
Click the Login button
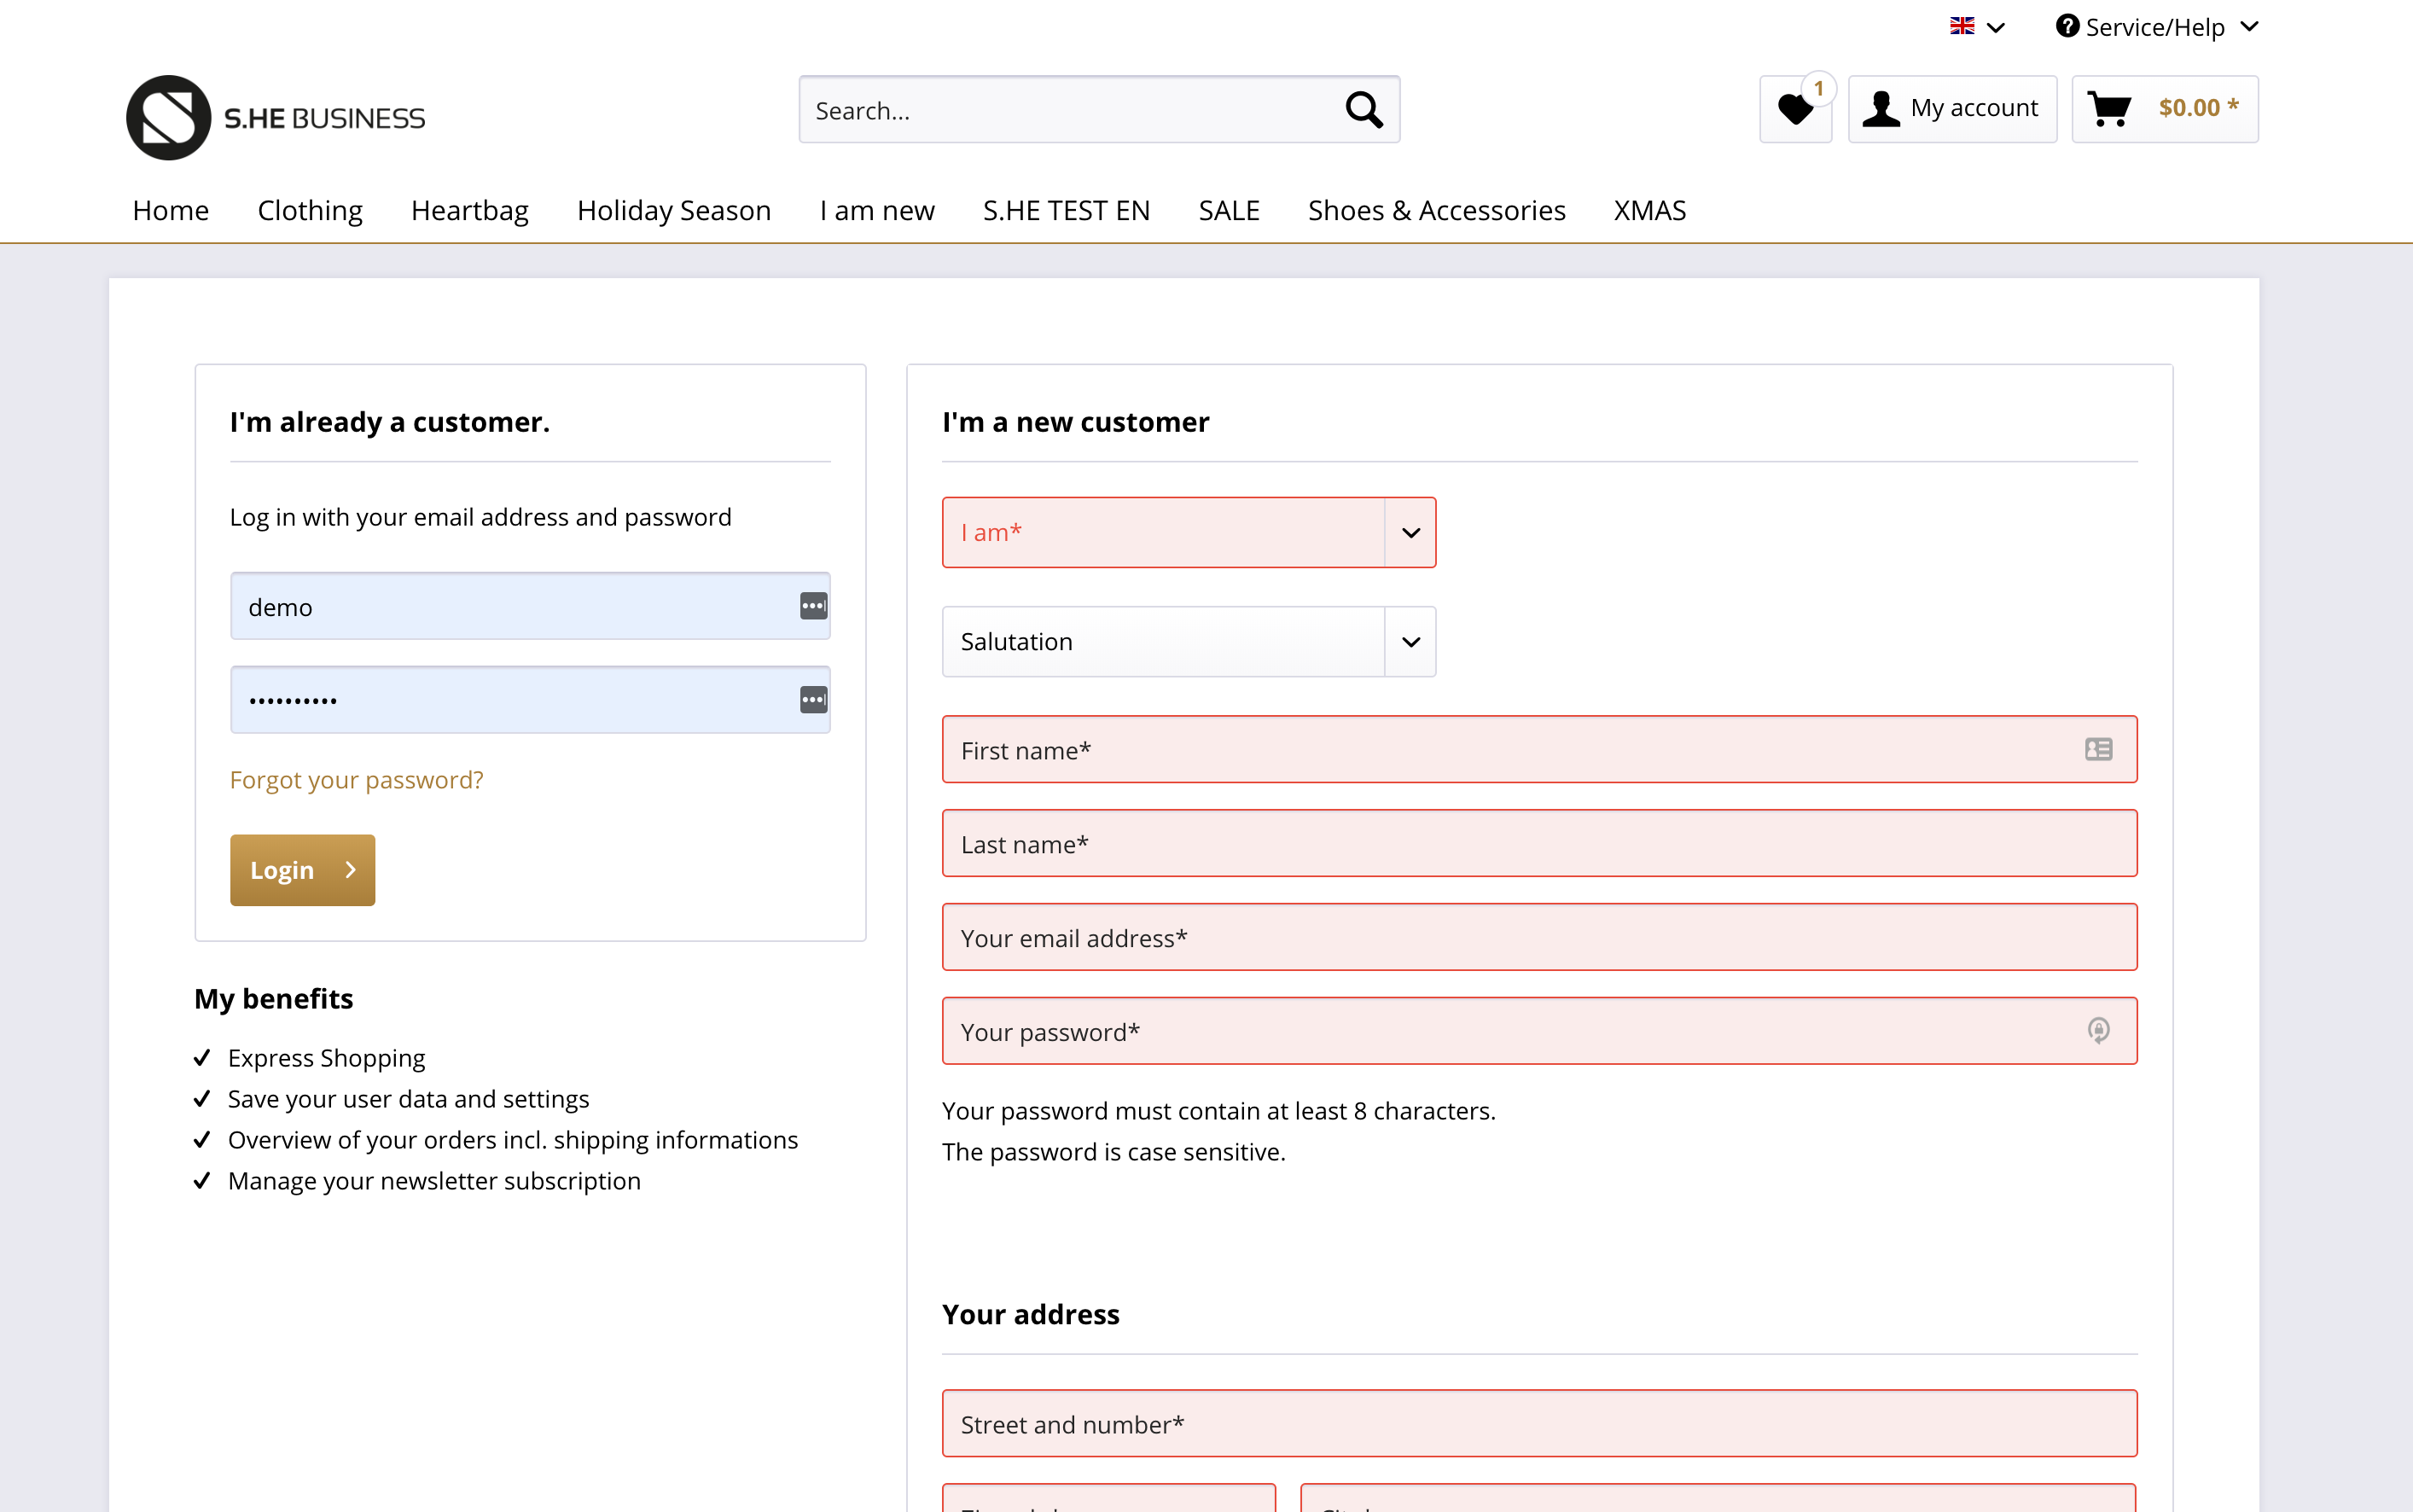coord(302,870)
